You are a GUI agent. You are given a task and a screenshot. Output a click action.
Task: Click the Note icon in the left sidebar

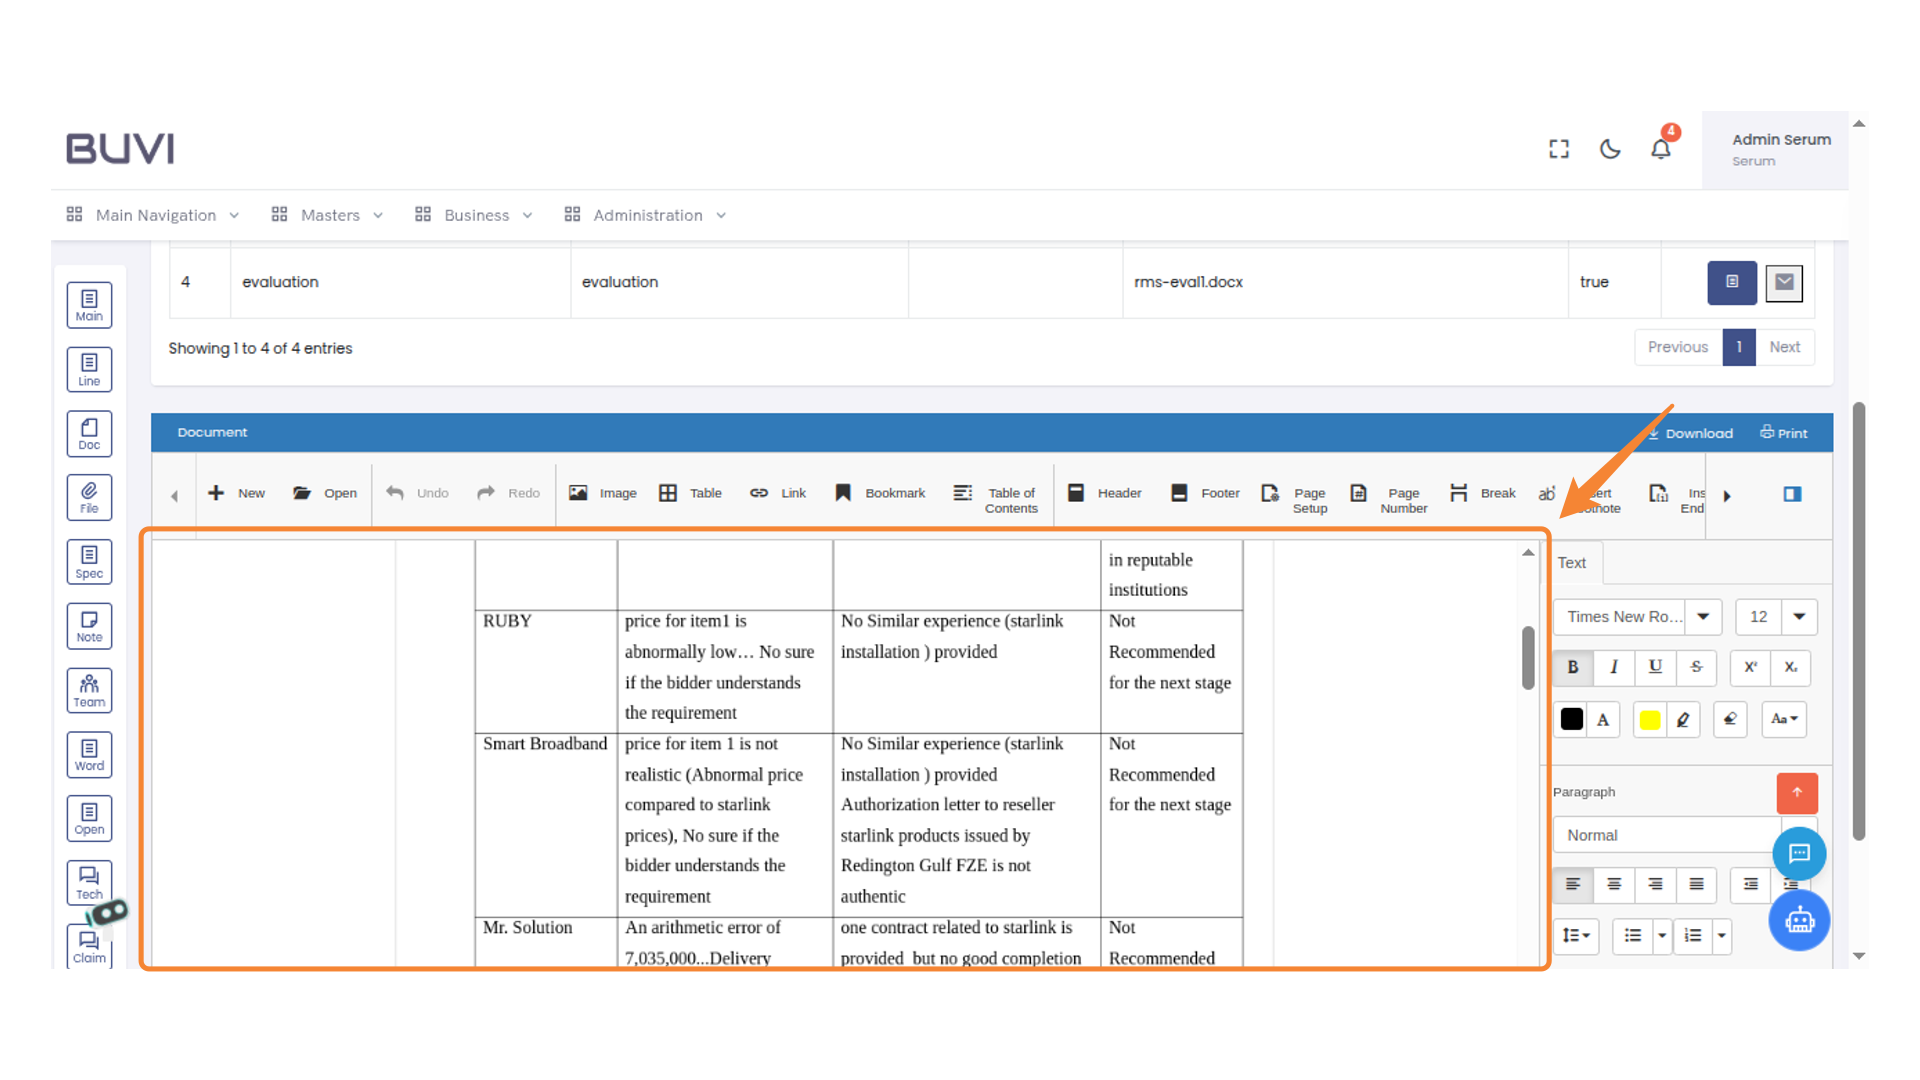89,626
